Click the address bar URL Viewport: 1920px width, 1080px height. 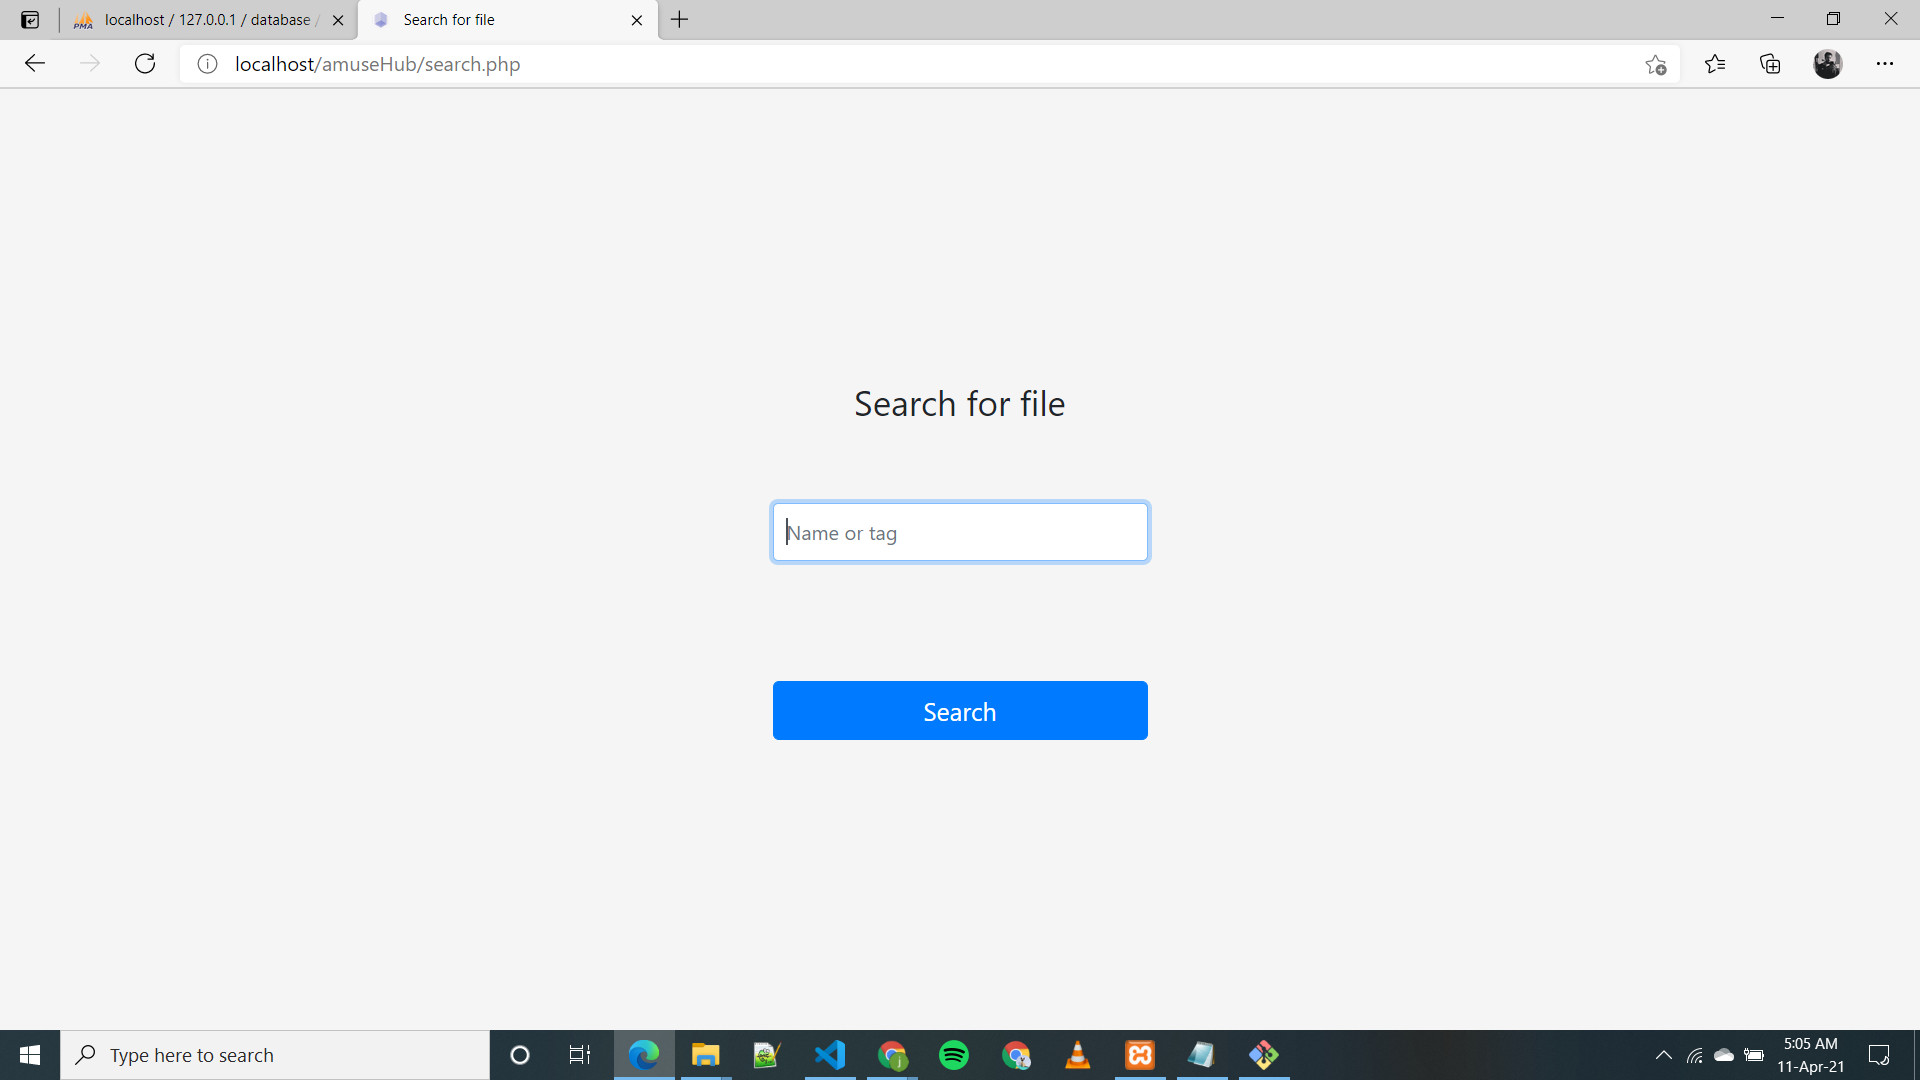click(x=377, y=64)
